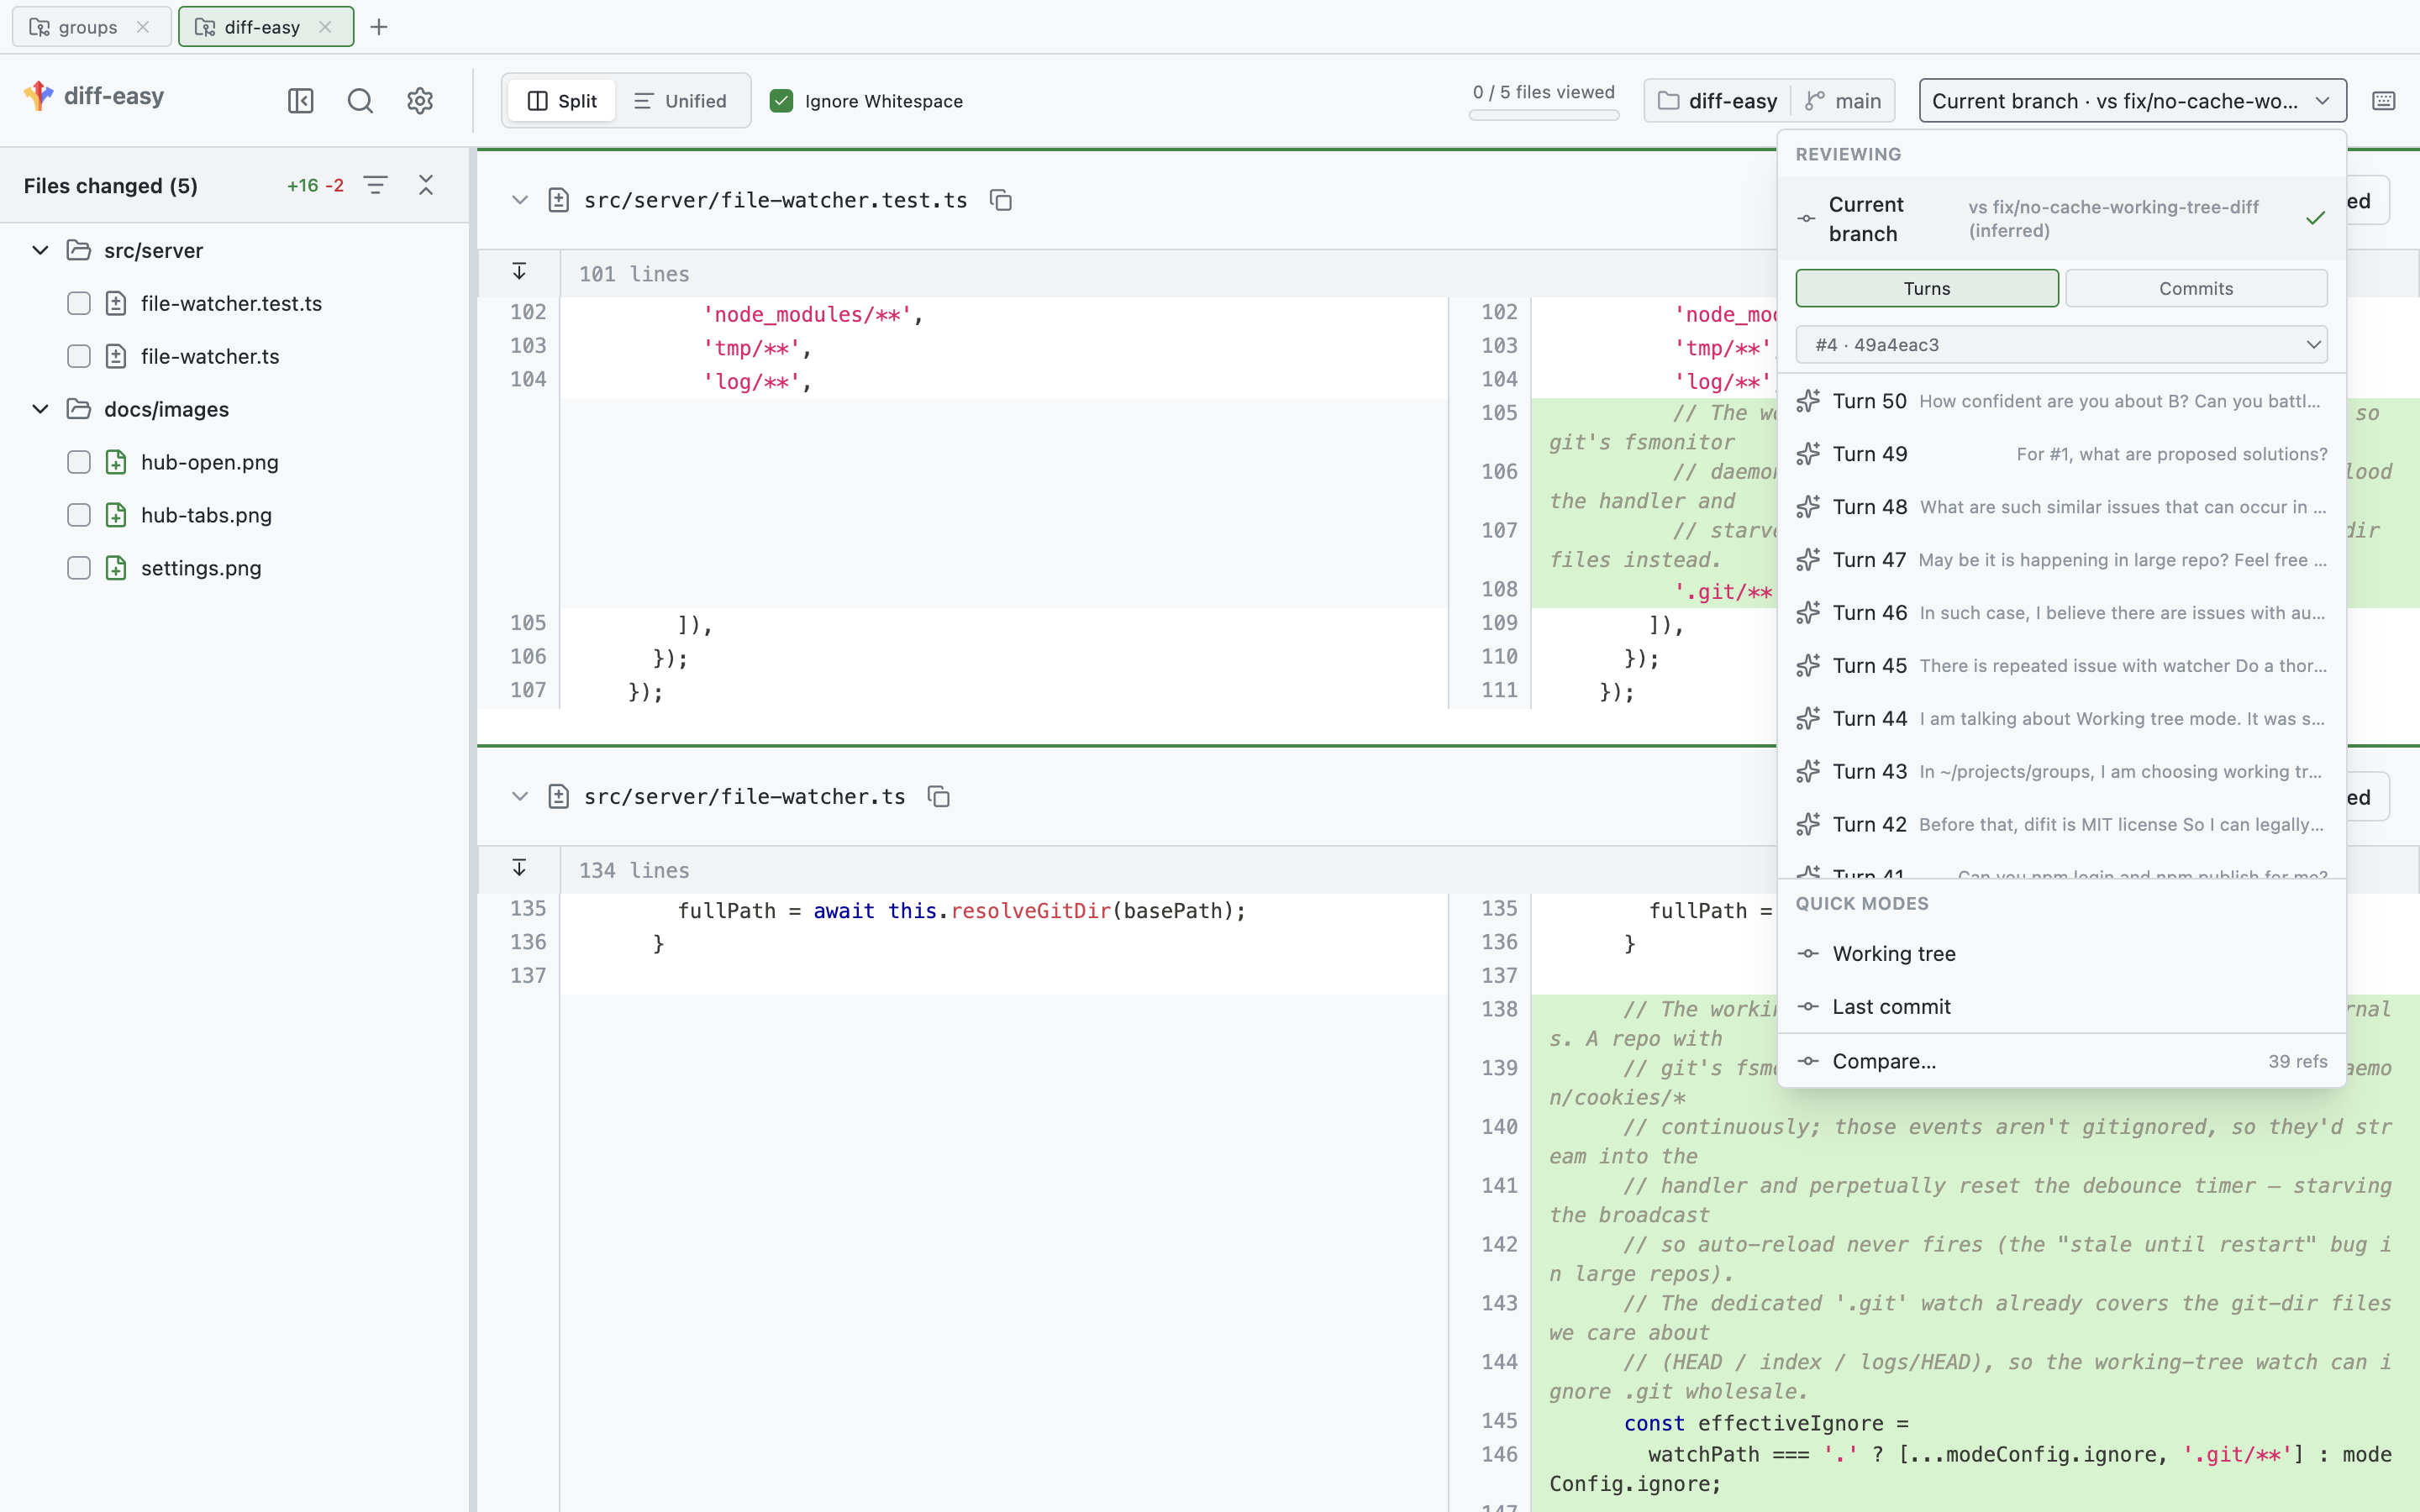Screen dimensions: 2420x1512
Task: Switch to Unified view
Action: tap(681, 101)
